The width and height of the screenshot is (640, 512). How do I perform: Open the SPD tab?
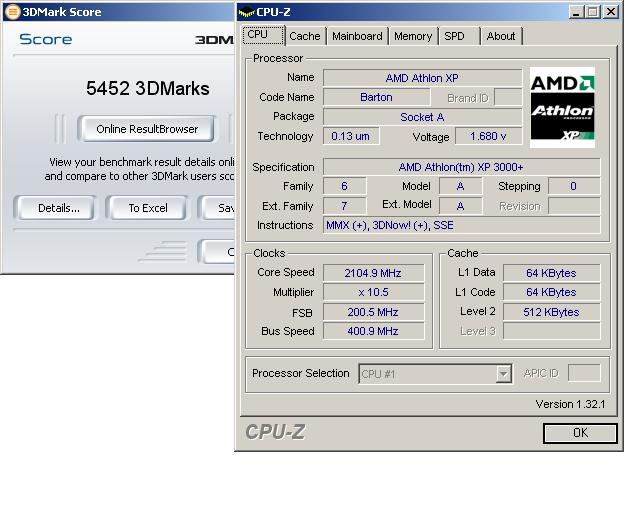[x=459, y=36]
